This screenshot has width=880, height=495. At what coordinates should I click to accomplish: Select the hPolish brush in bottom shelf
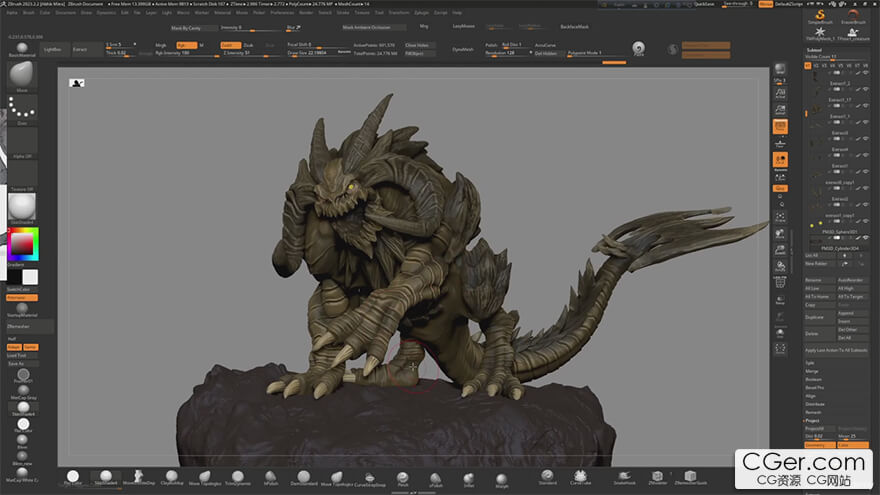click(x=271, y=478)
